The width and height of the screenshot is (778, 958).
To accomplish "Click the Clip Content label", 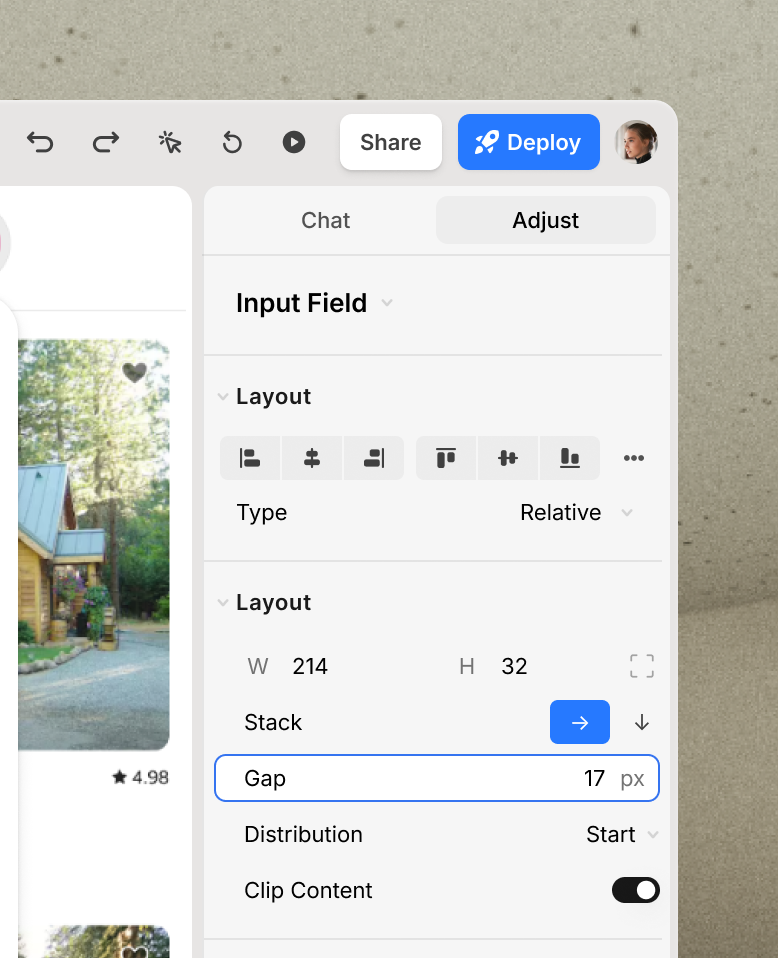I will [308, 891].
